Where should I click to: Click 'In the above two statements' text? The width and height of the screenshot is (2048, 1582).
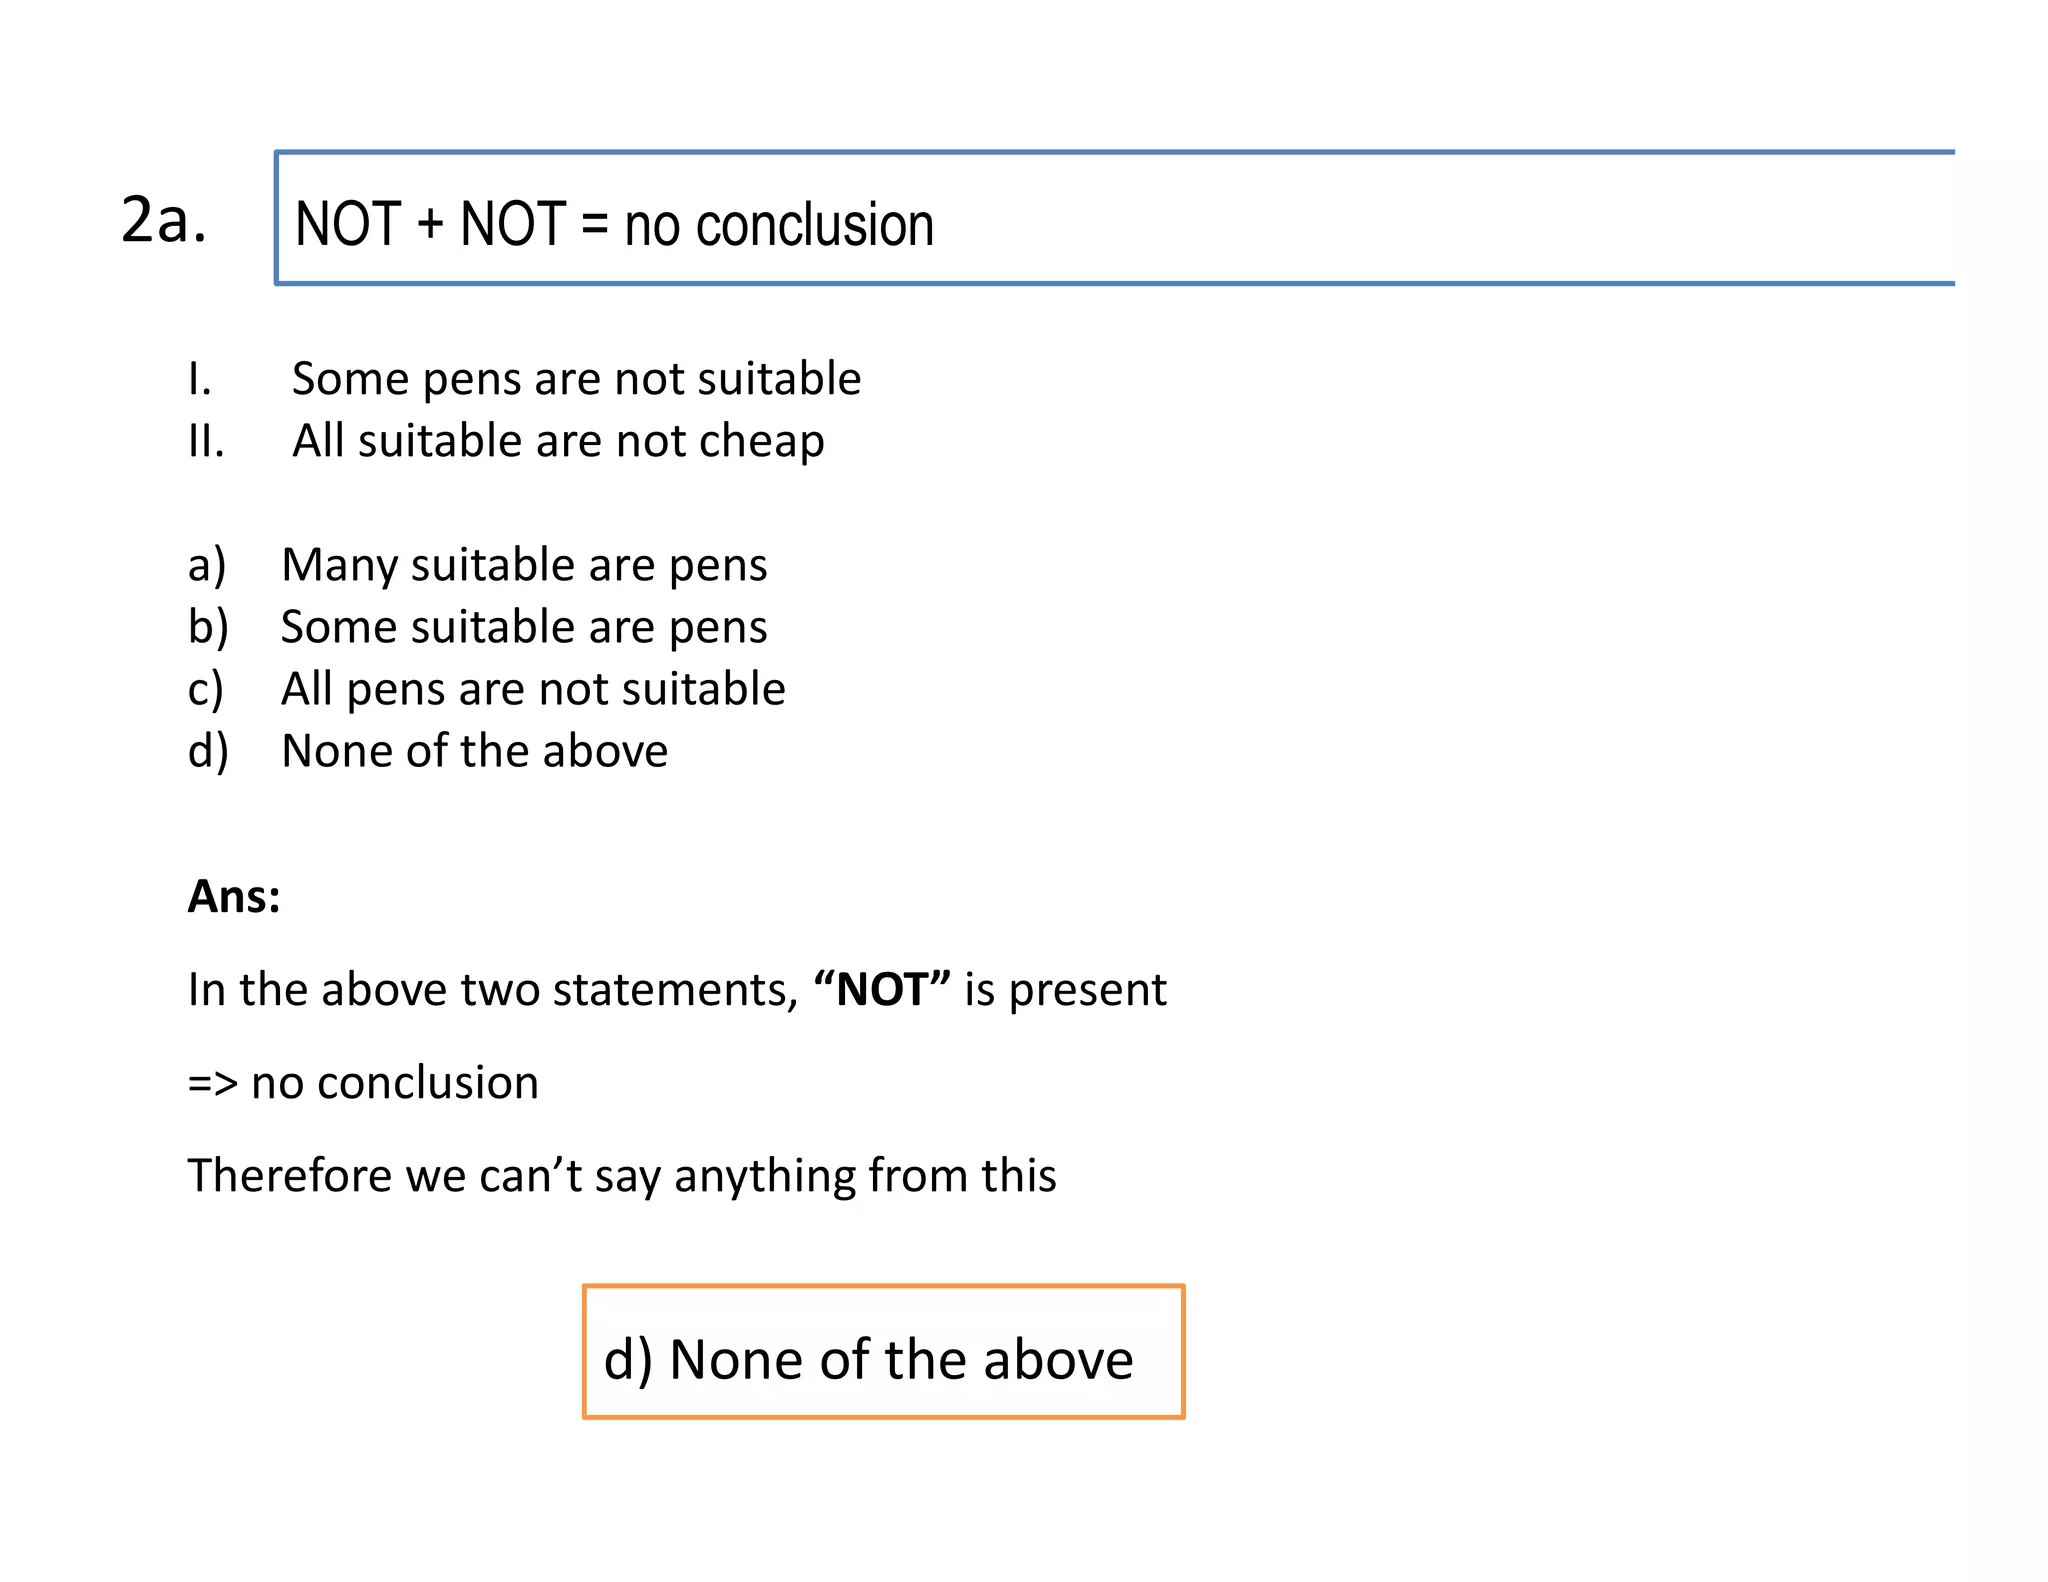pyautogui.click(x=492, y=989)
